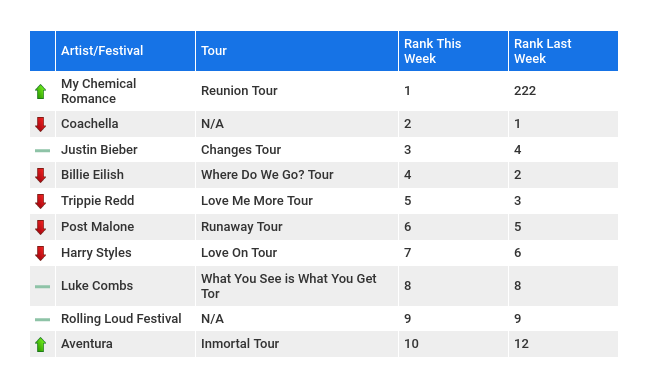Select What You See is What You Get cell

pos(297,286)
